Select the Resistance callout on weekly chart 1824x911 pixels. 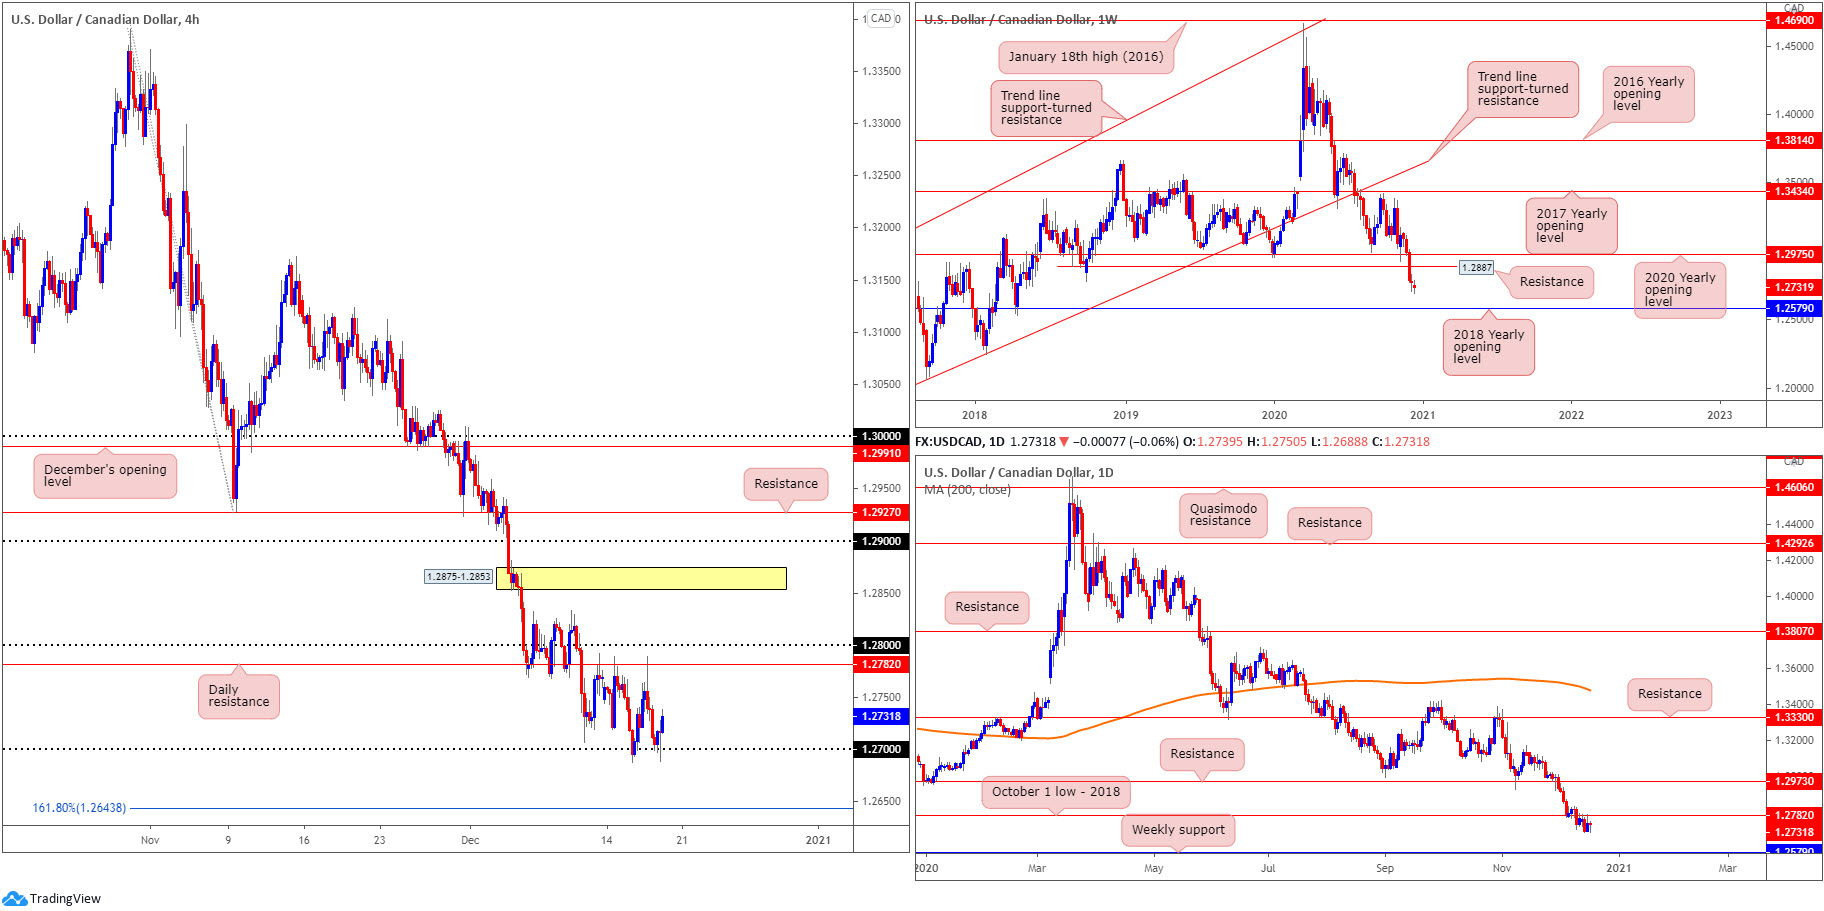click(x=1552, y=282)
